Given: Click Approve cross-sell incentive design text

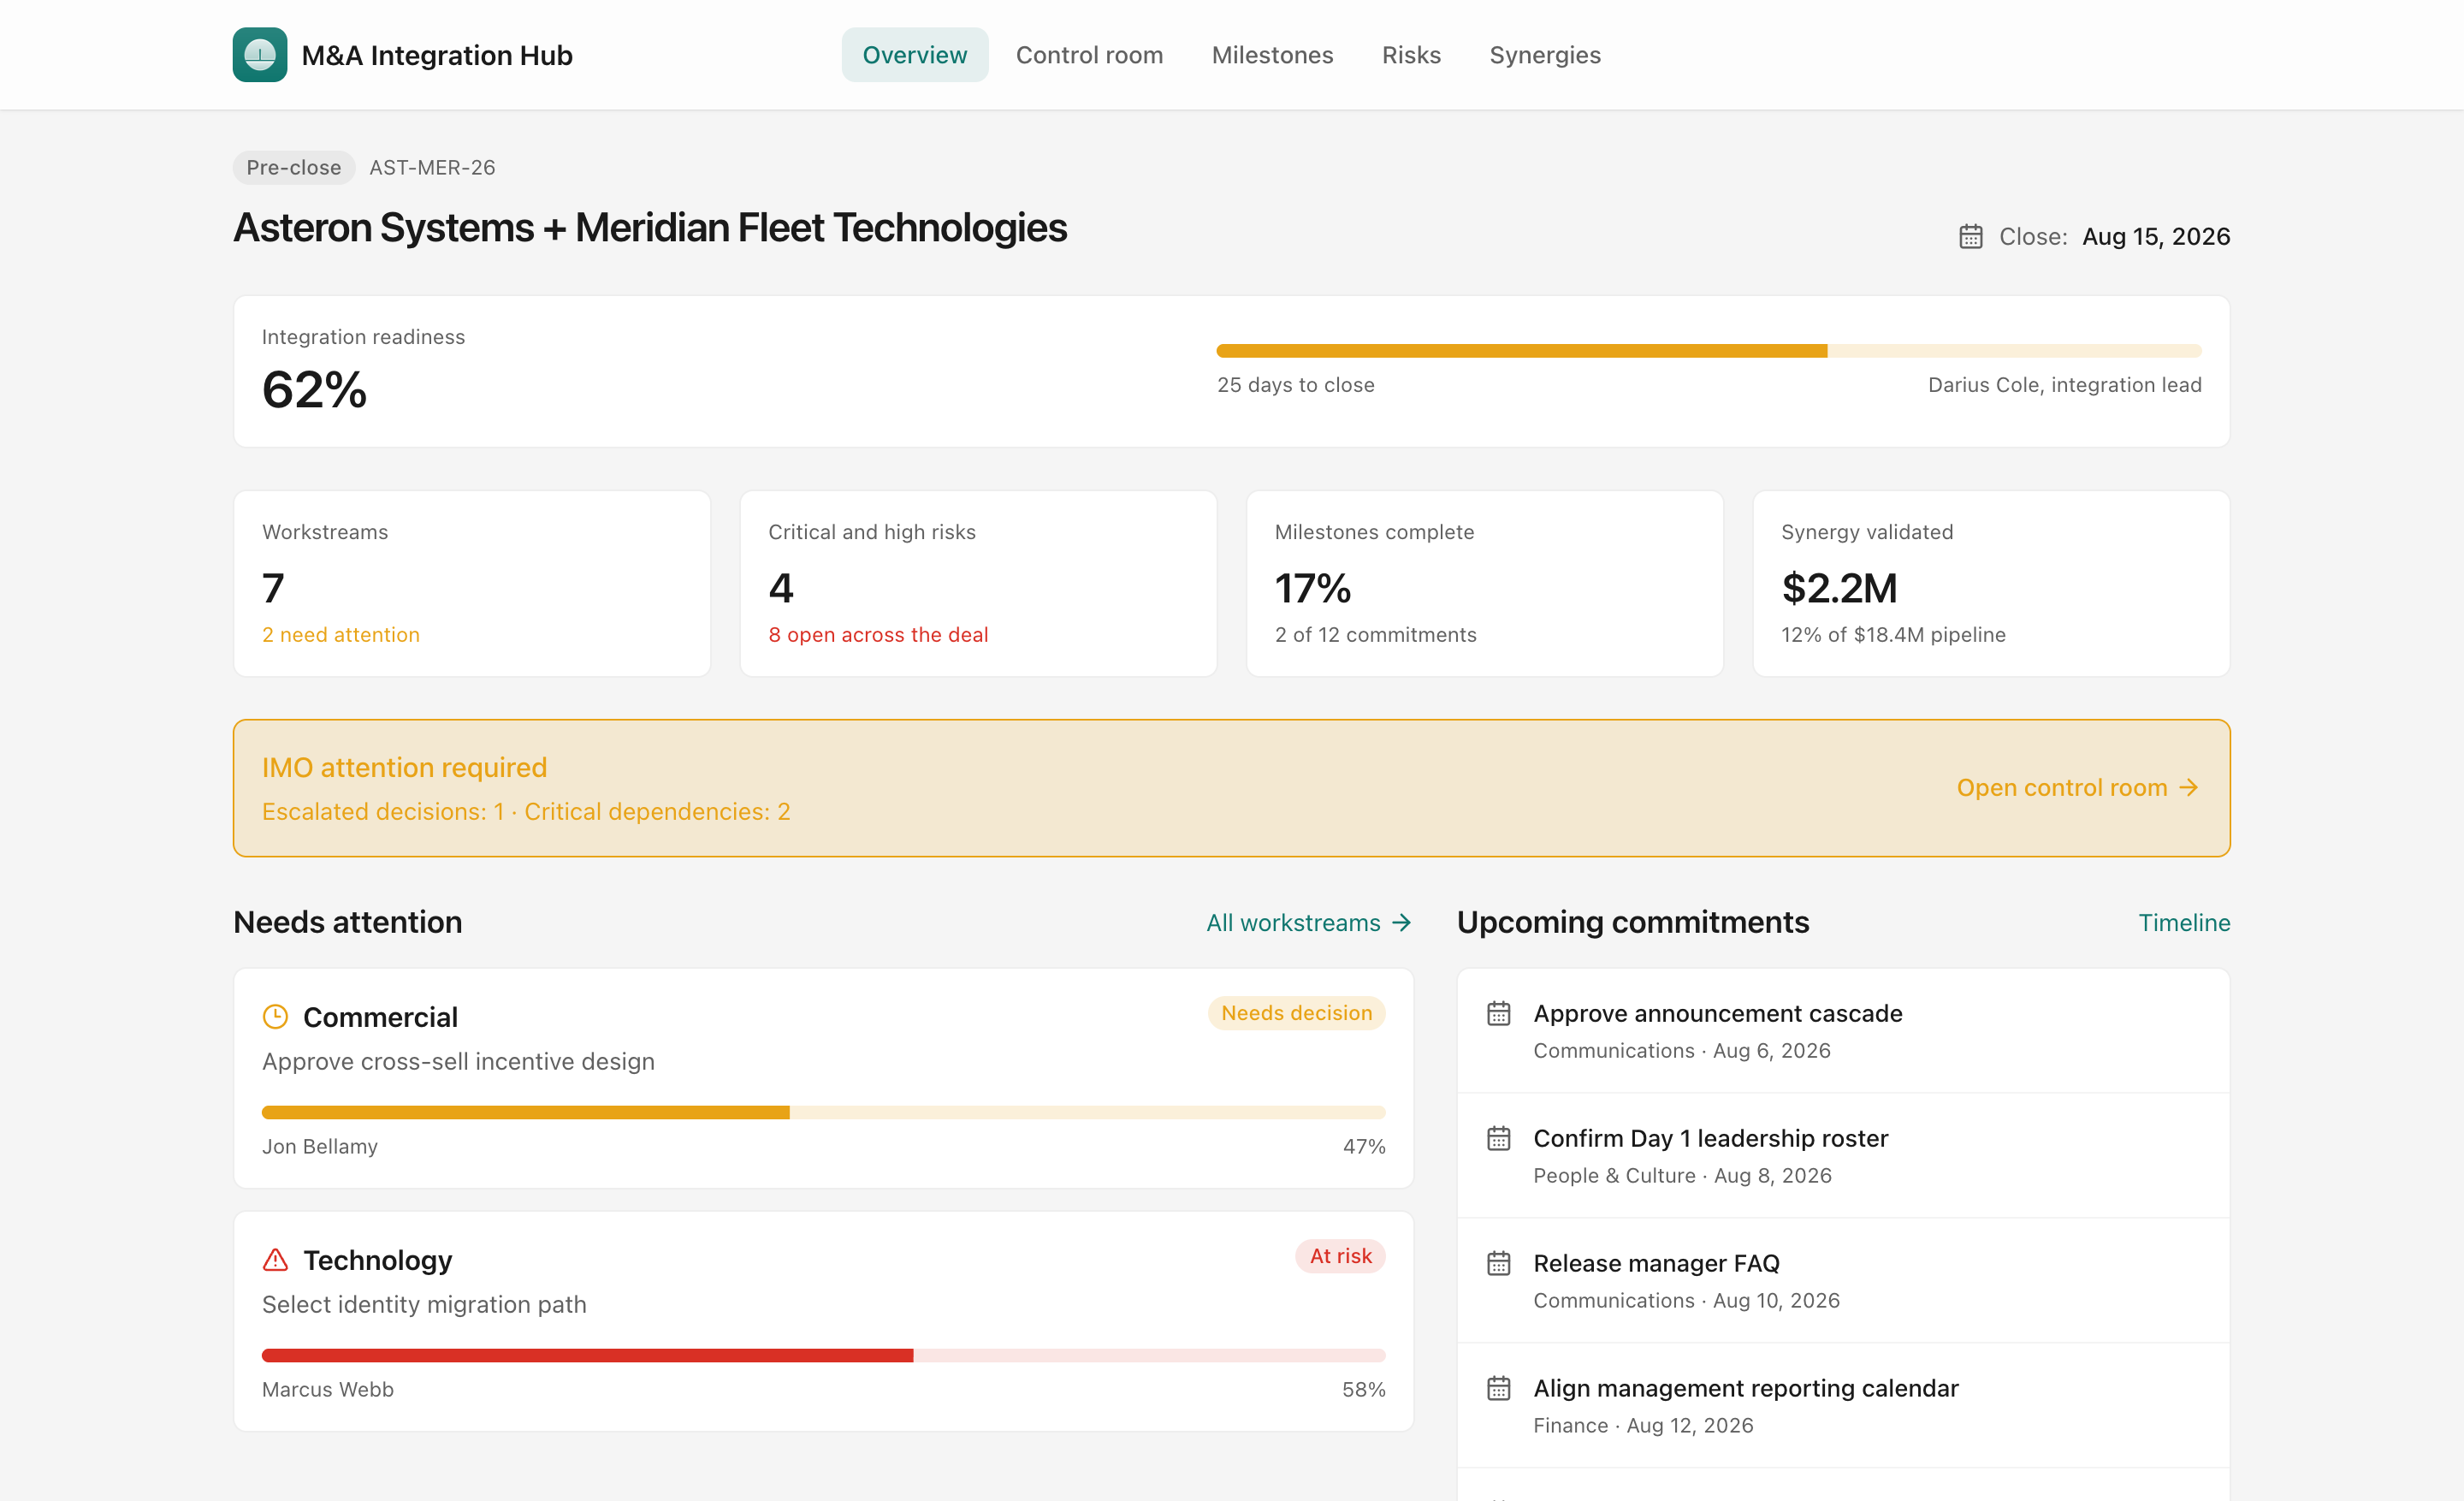Looking at the screenshot, I should [458, 1062].
